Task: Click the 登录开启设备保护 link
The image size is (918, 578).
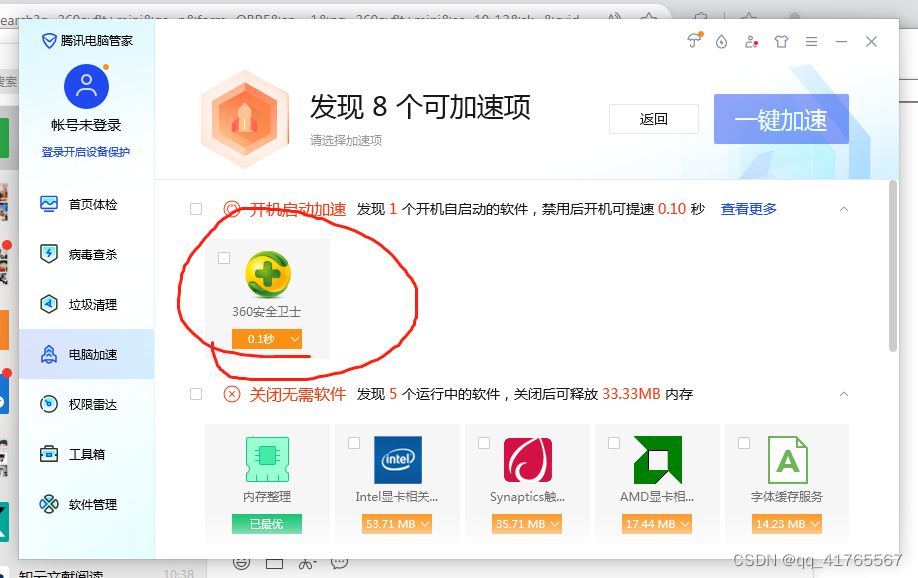Action: pos(86,152)
